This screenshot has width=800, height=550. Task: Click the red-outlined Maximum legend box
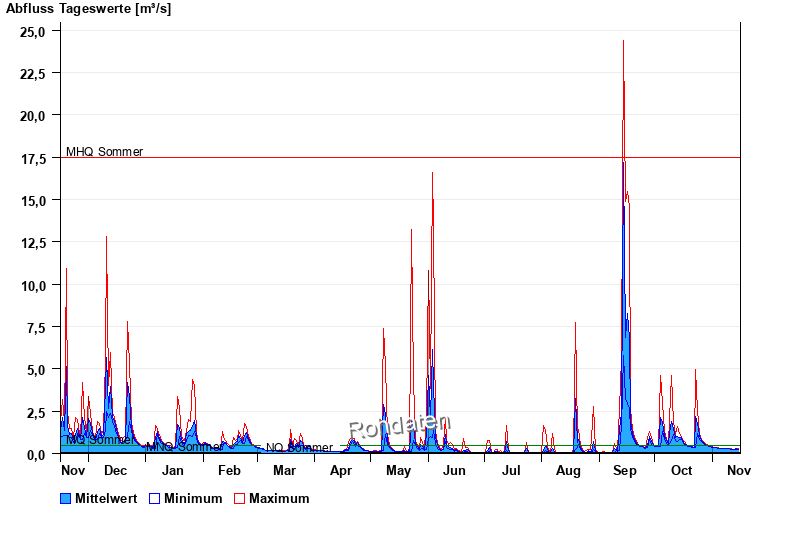click(239, 498)
